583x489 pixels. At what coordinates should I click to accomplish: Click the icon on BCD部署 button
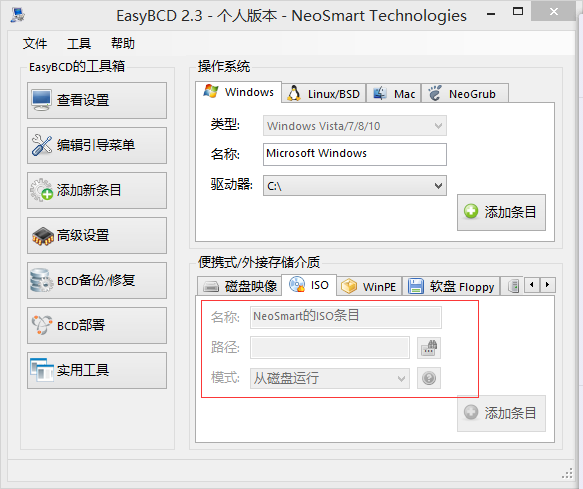tap(42, 325)
